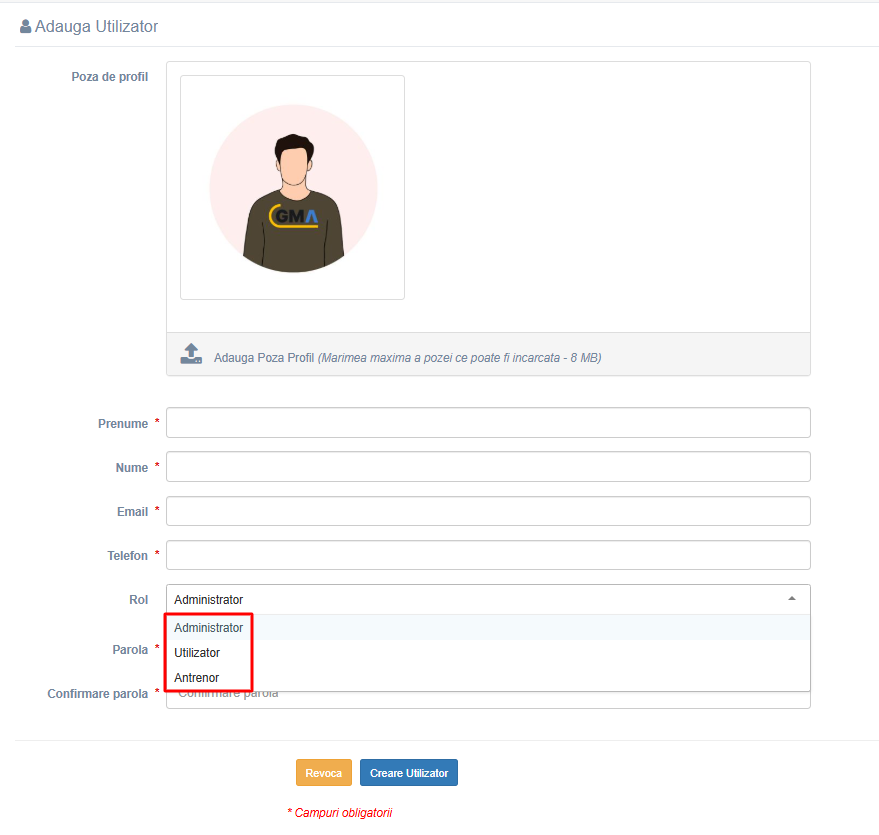Screen dimensions: 879x835
Task: Click the user icon next to Adauga Utilizator
Action: point(25,26)
